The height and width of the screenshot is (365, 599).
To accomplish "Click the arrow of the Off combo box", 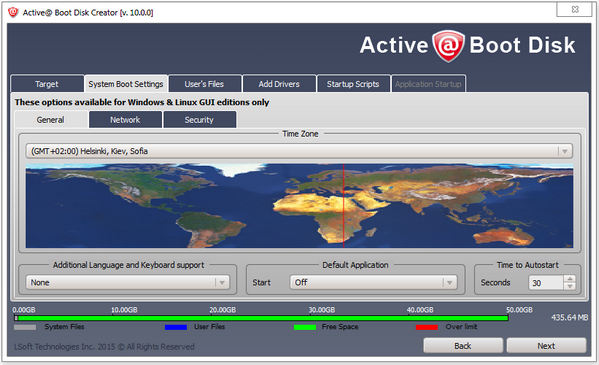I will click(450, 283).
